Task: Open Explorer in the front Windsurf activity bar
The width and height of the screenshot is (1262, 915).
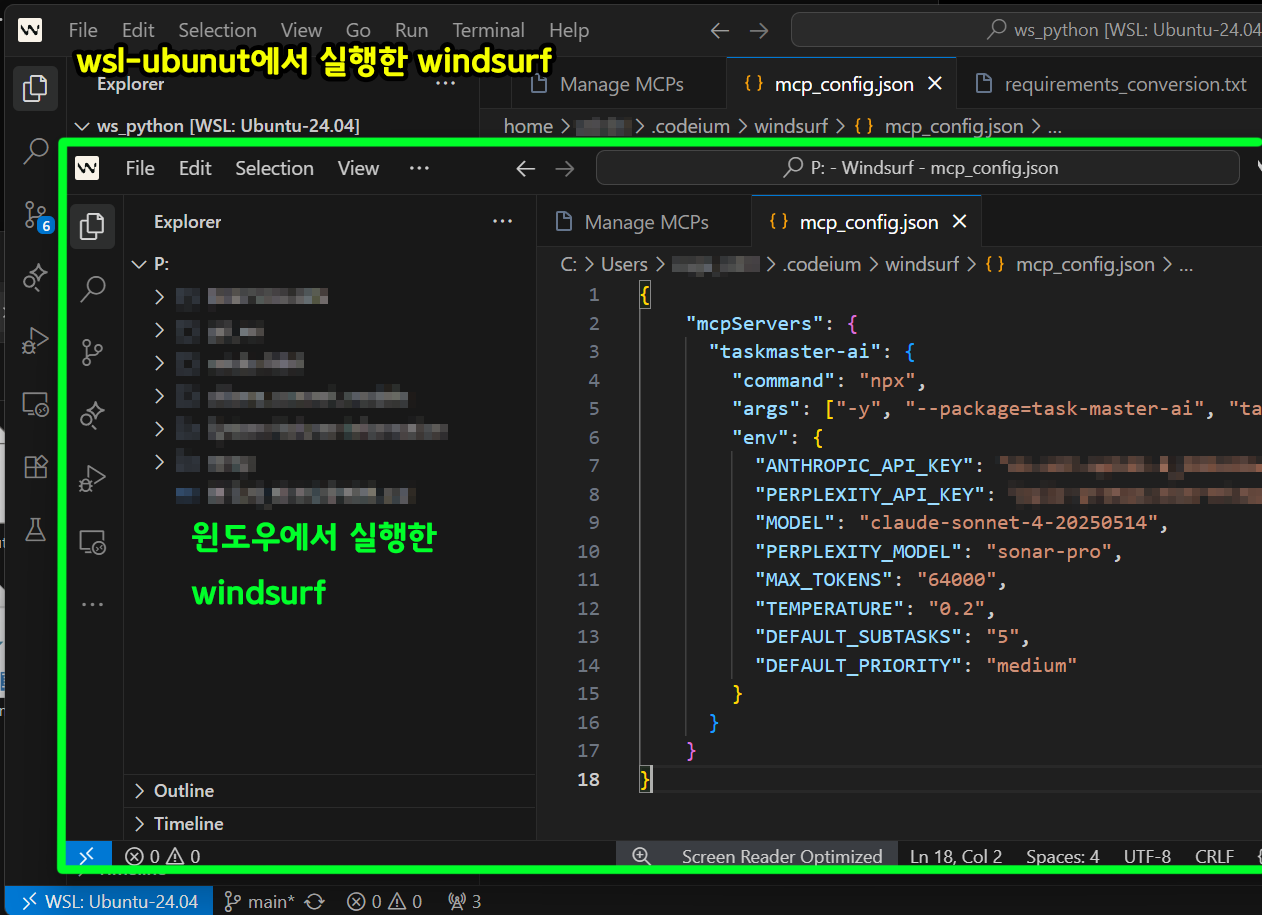Action: 92,226
